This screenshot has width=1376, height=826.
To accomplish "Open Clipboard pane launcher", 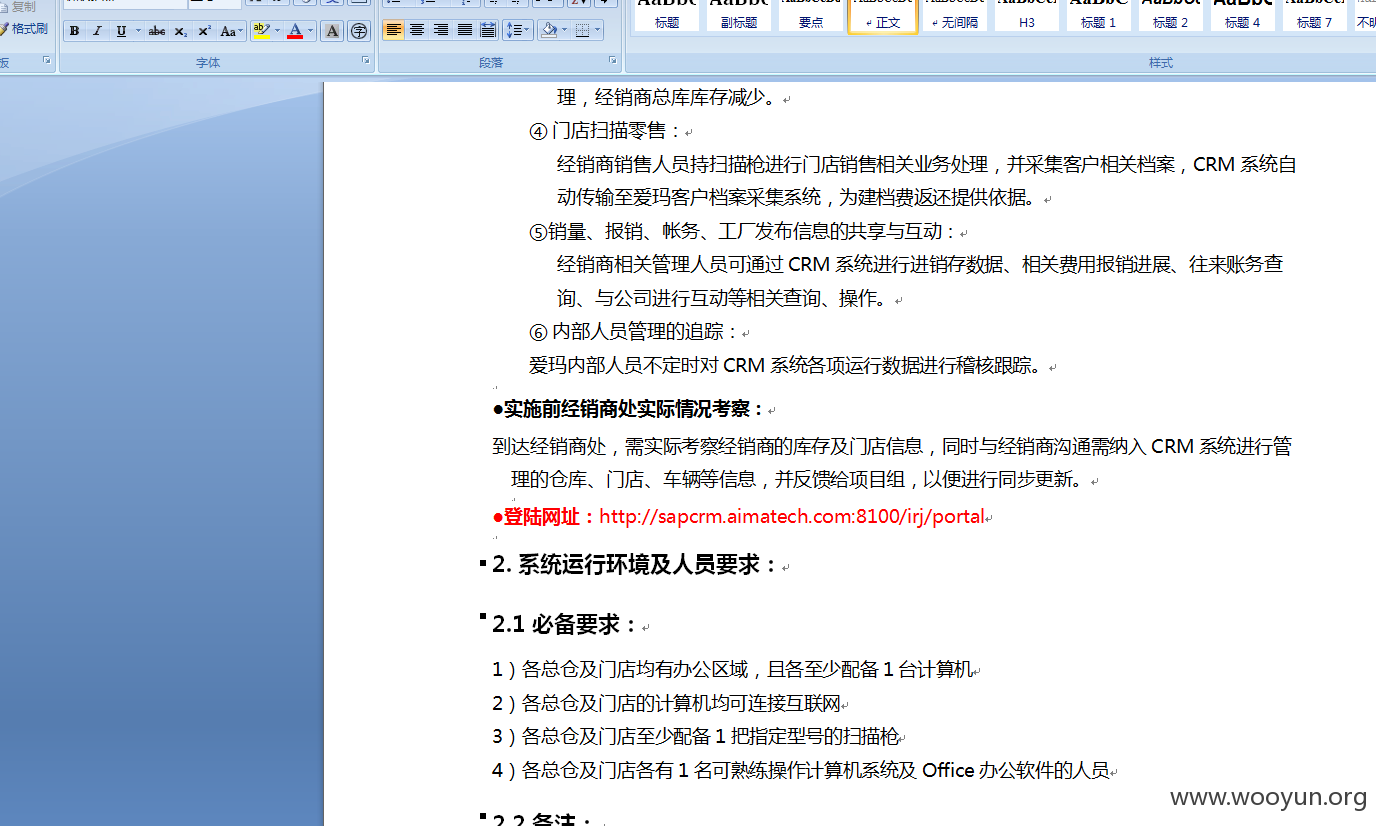I will (47, 61).
